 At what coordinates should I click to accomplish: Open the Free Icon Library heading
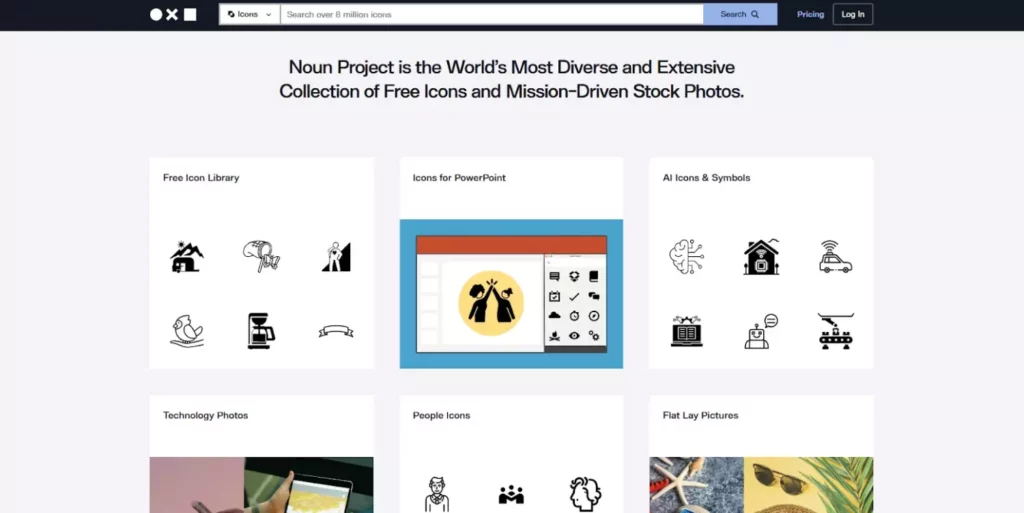click(x=201, y=178)
